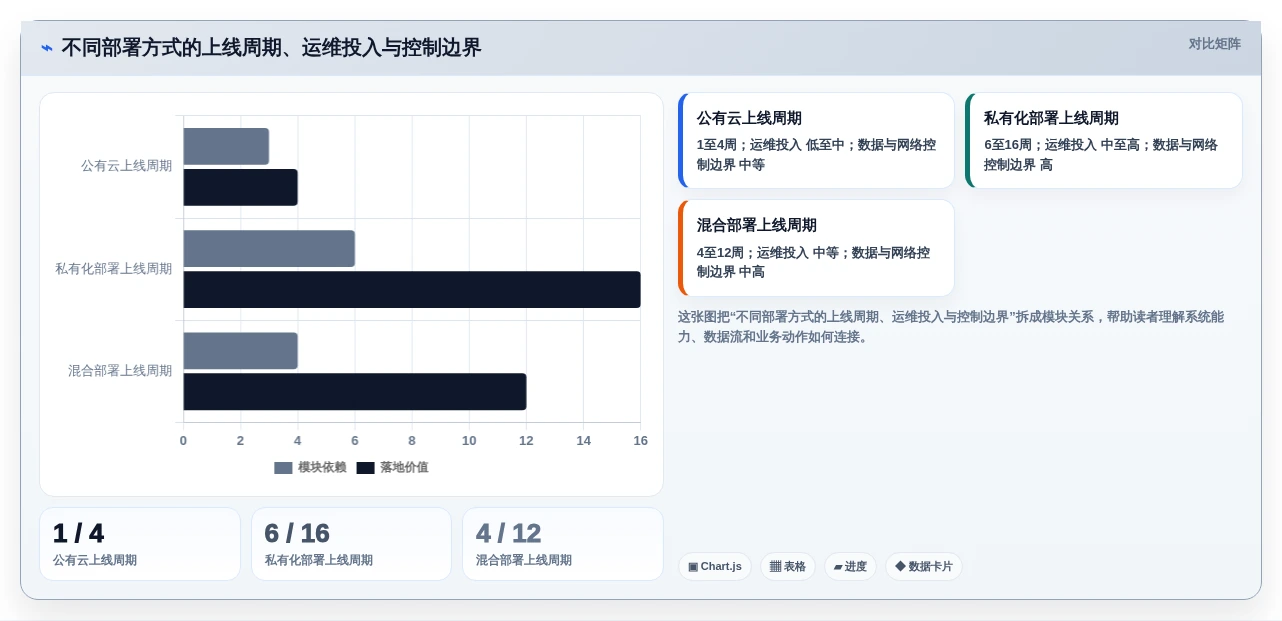1282x621 pixels.
Task: Select the 表格 tag
Action: pyautogui.click(x=788, y=567)
